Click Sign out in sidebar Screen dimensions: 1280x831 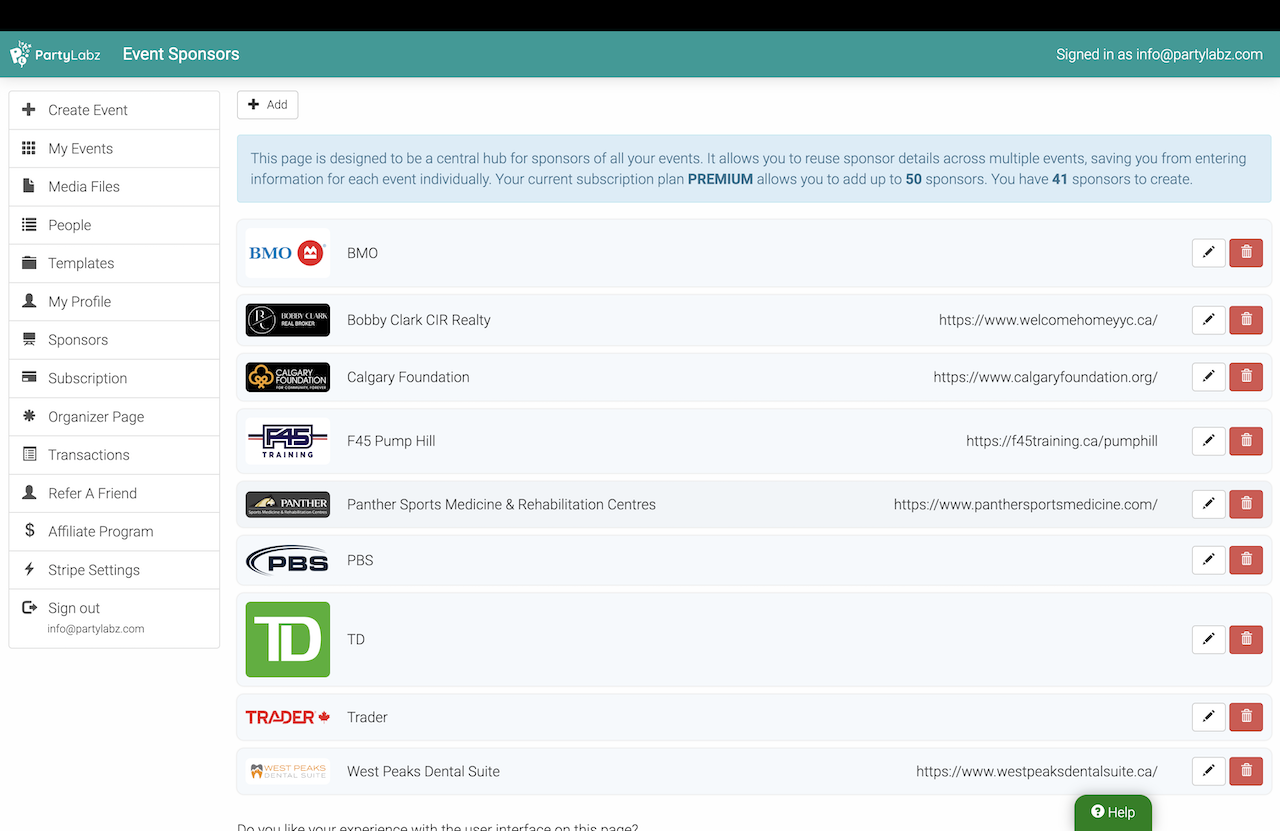click(x=114, y=617)
